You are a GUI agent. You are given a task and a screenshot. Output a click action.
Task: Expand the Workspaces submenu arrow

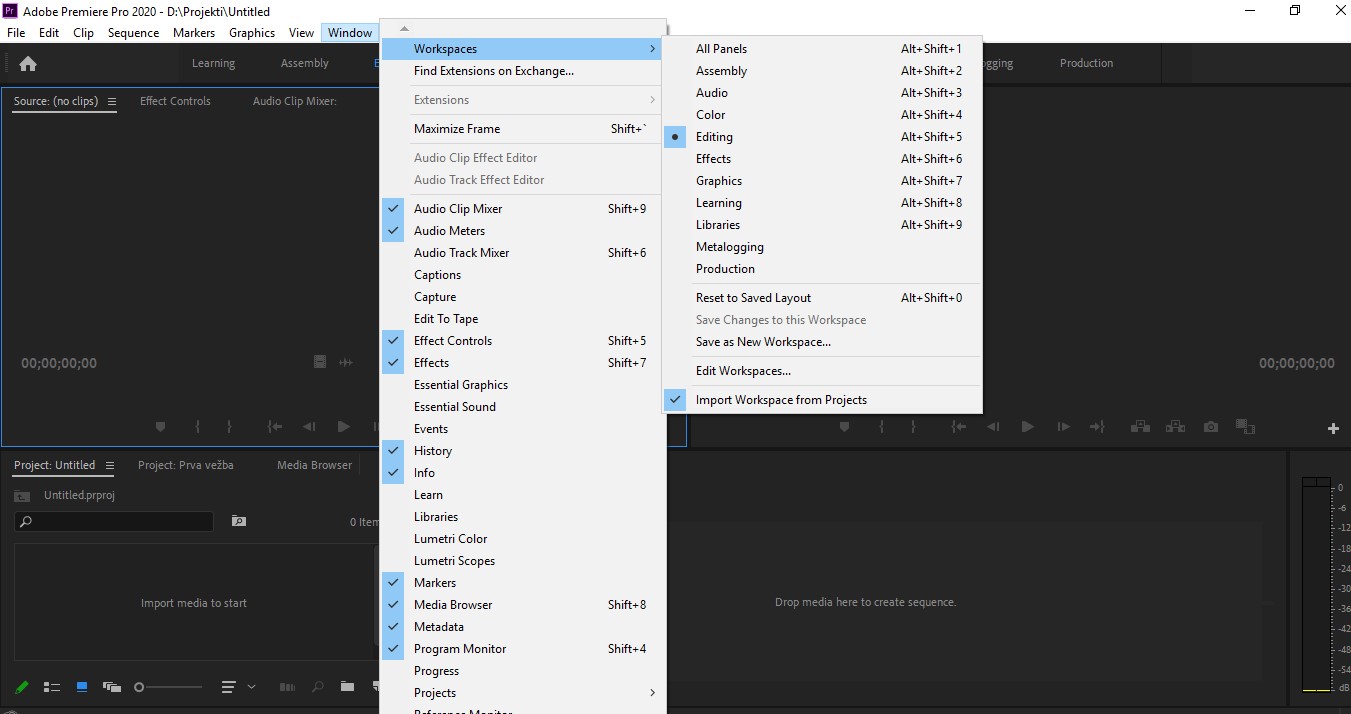coord(652,49)
